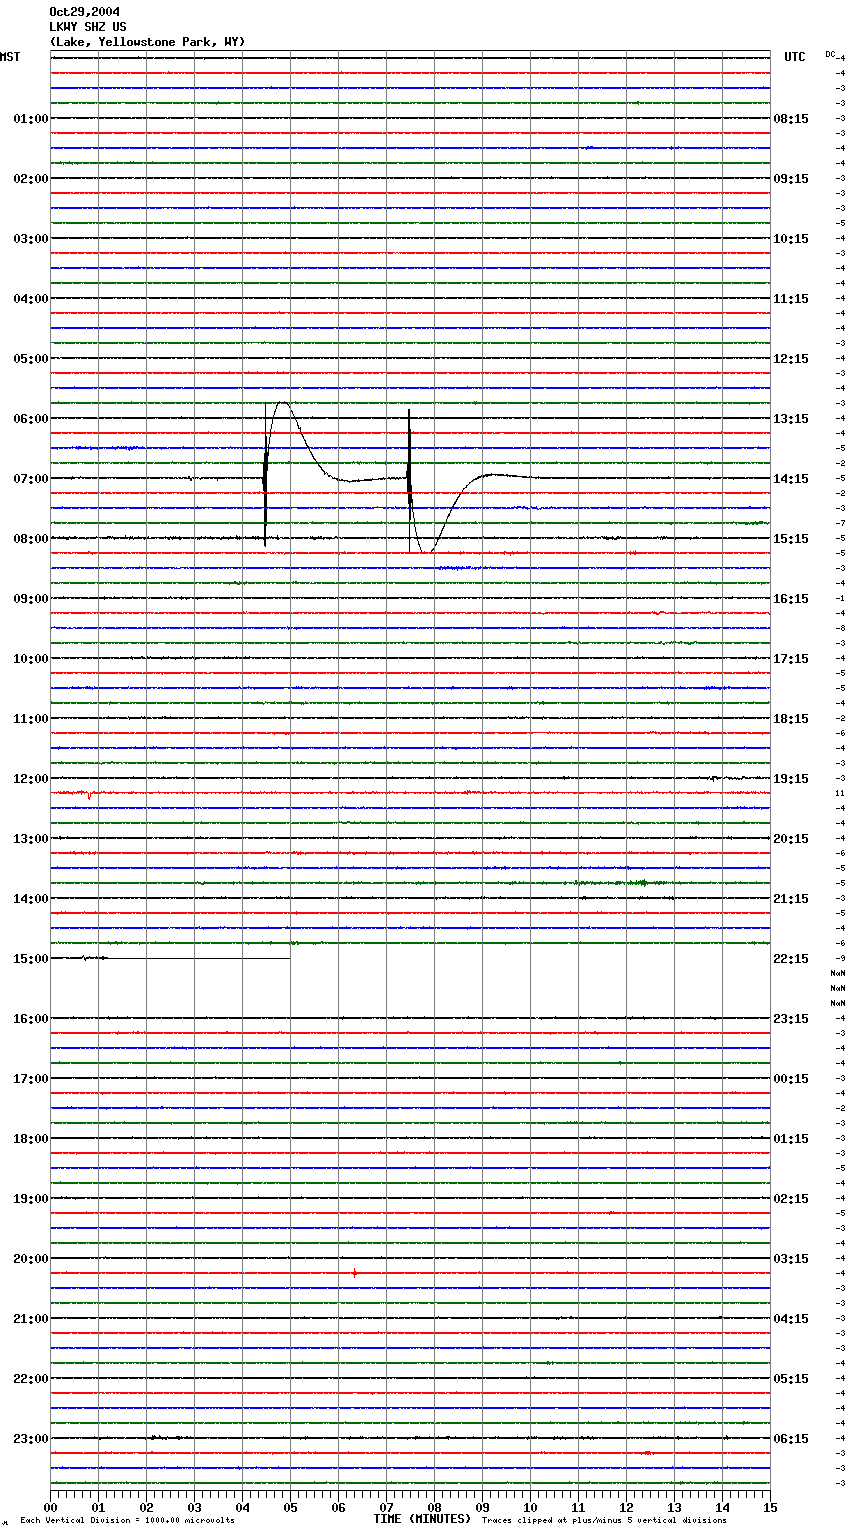Select the 03:00 MST time label
Screen dimensions: 850x1534
pyautogui.click(x=31, y=239)
